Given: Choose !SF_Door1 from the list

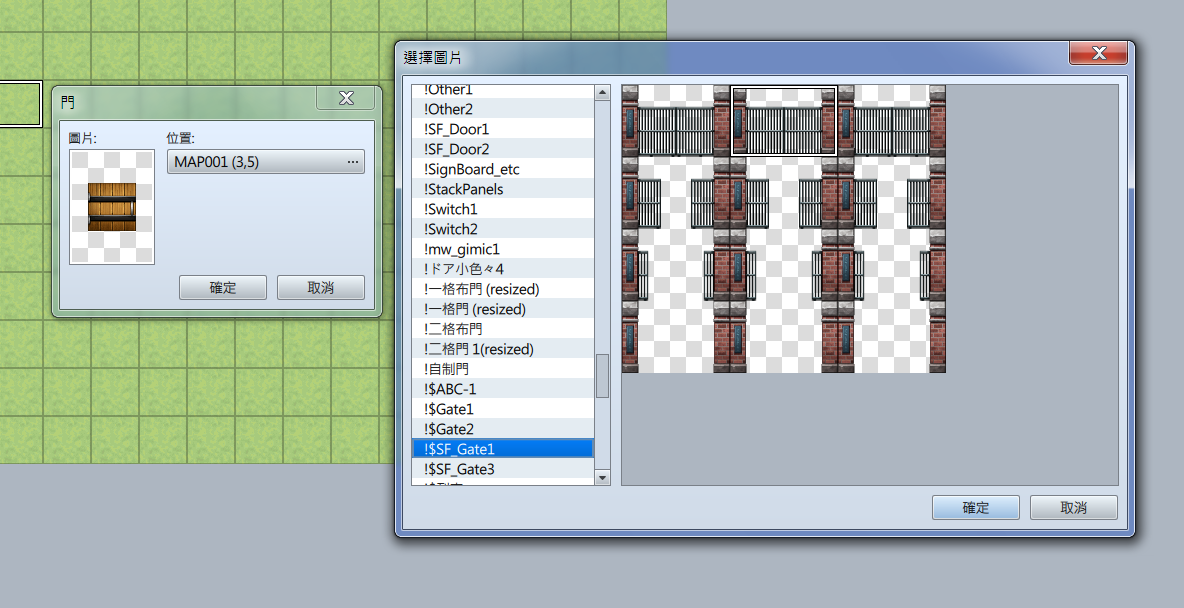Looking at the screenshot, I should click(x=503, y=129).
